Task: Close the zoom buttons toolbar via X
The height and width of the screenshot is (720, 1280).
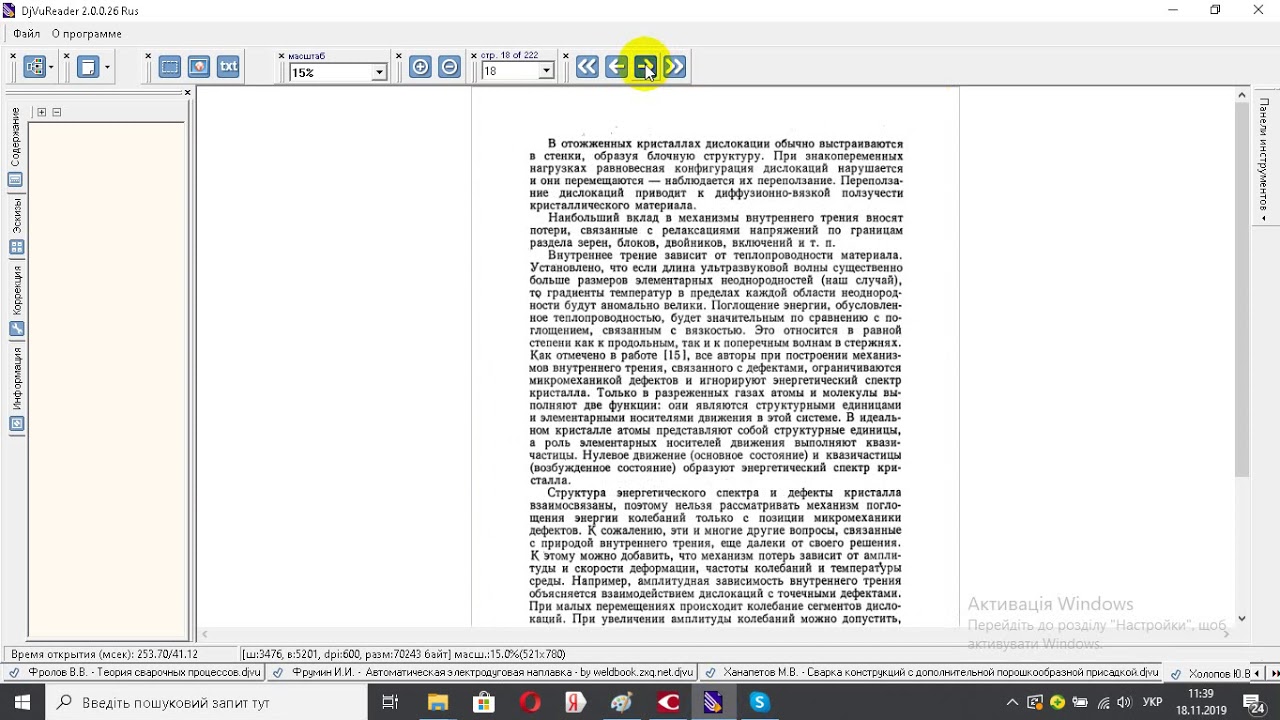Action: pos(398,56)
